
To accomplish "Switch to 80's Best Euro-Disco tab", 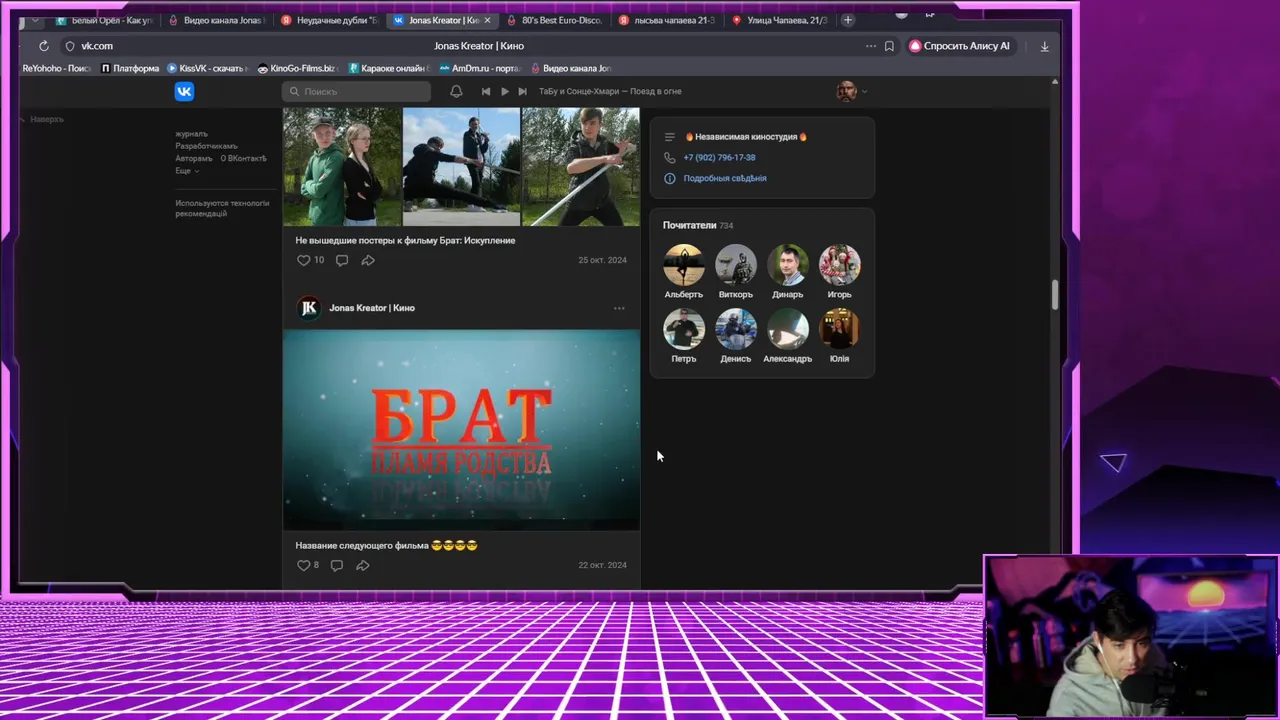I will [x=555, y=20].
